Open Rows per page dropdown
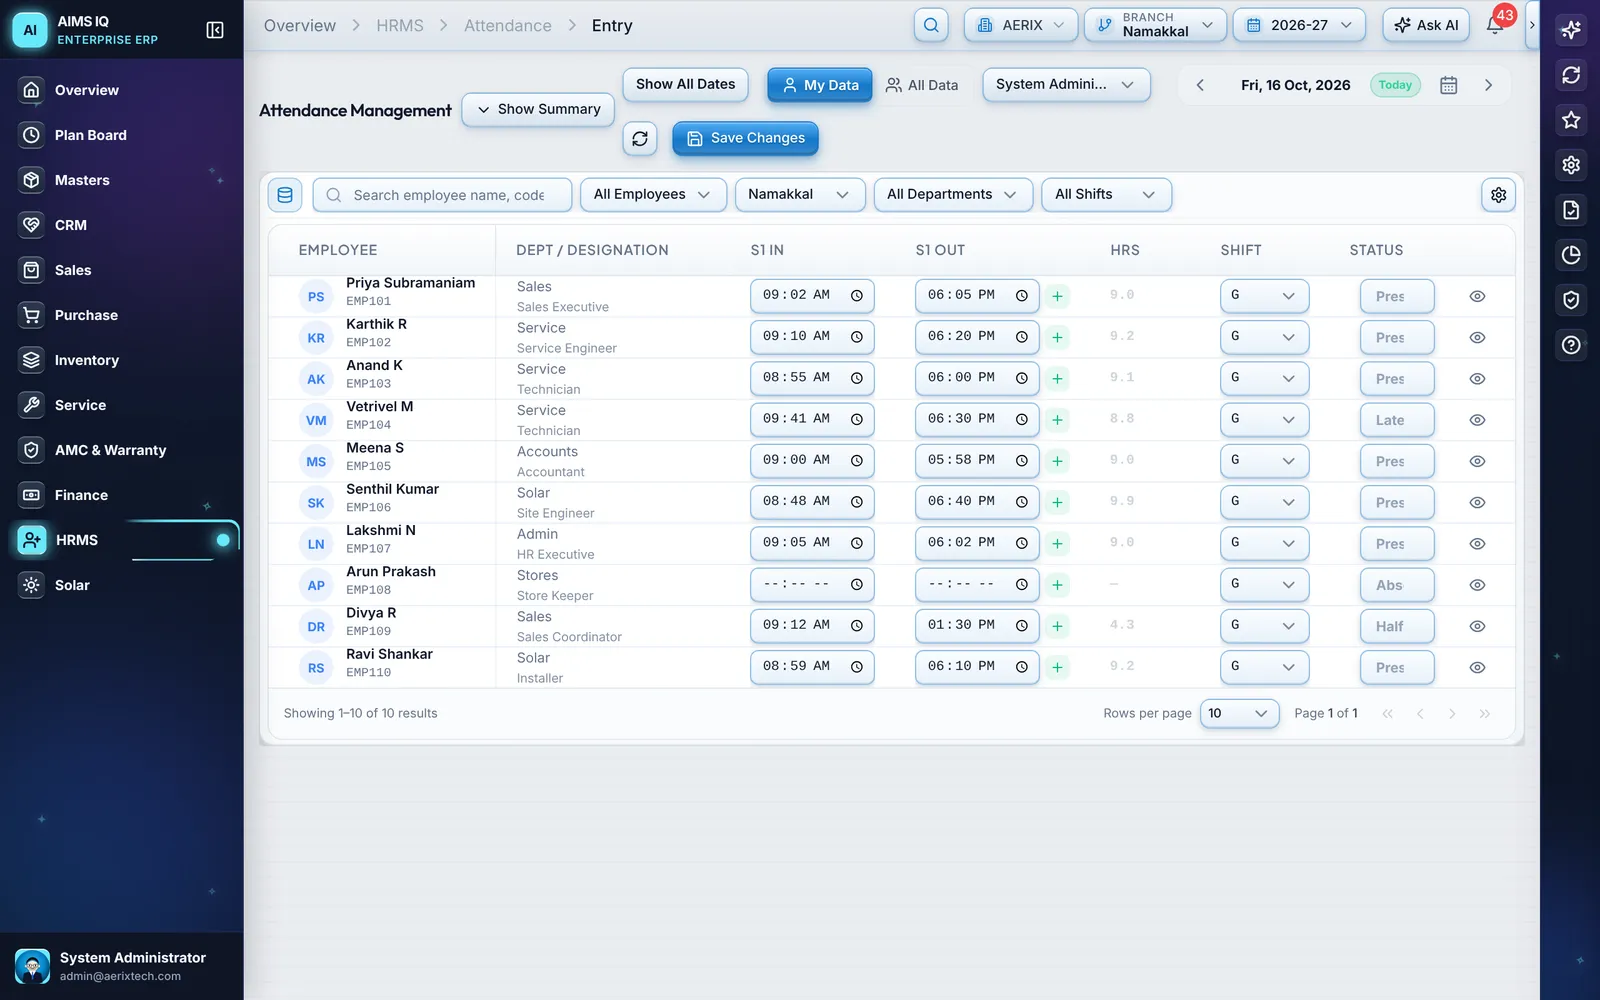This screenshot has width=1600, height=1000. coord(1239,713)
